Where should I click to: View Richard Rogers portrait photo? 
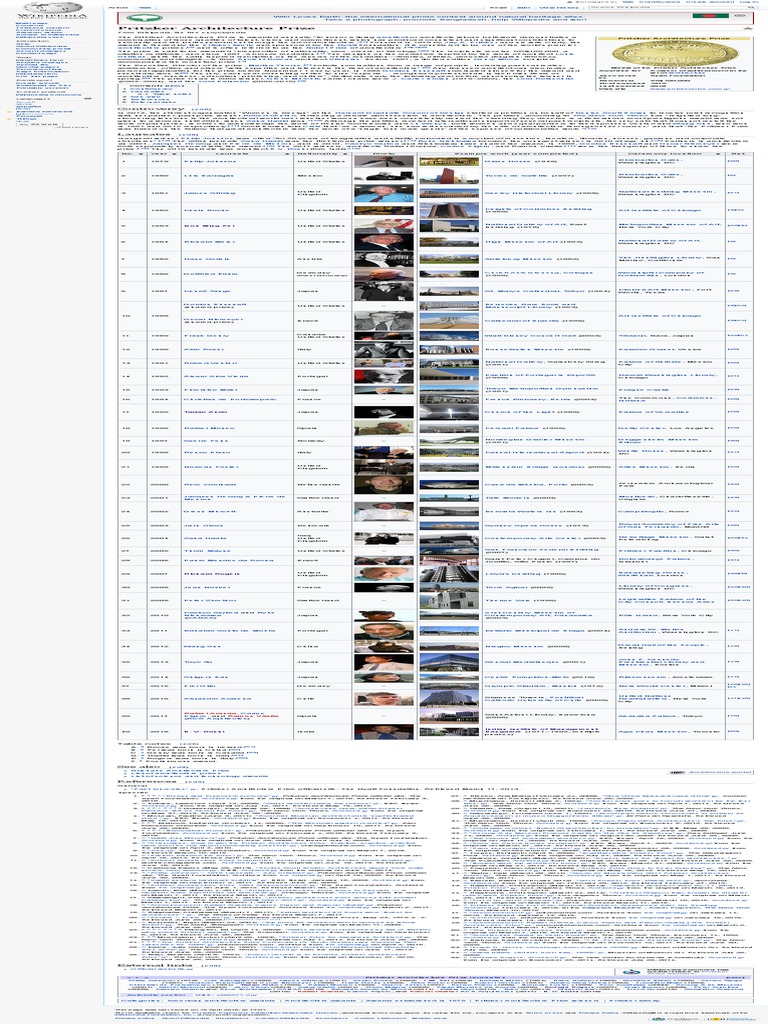click(383, 573)
